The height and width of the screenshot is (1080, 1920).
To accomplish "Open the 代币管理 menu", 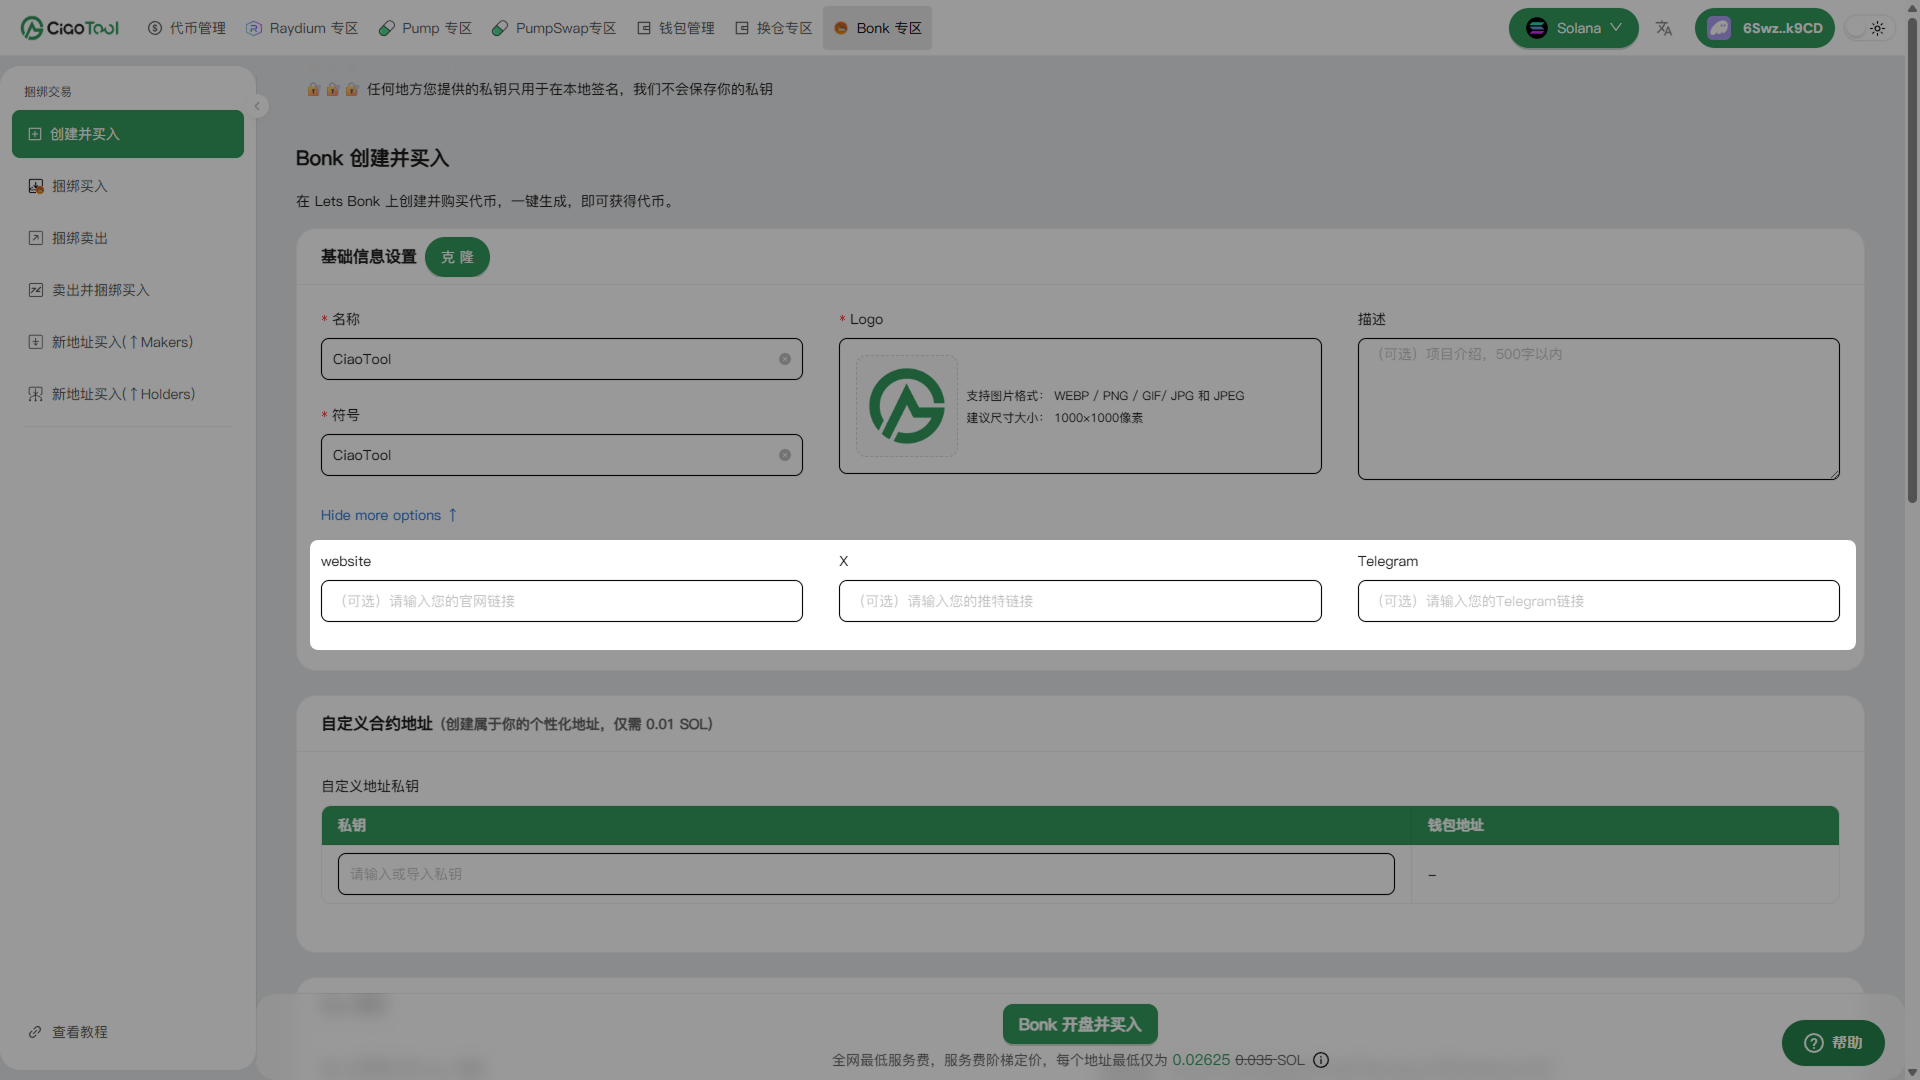I will (x=186, y=28).
